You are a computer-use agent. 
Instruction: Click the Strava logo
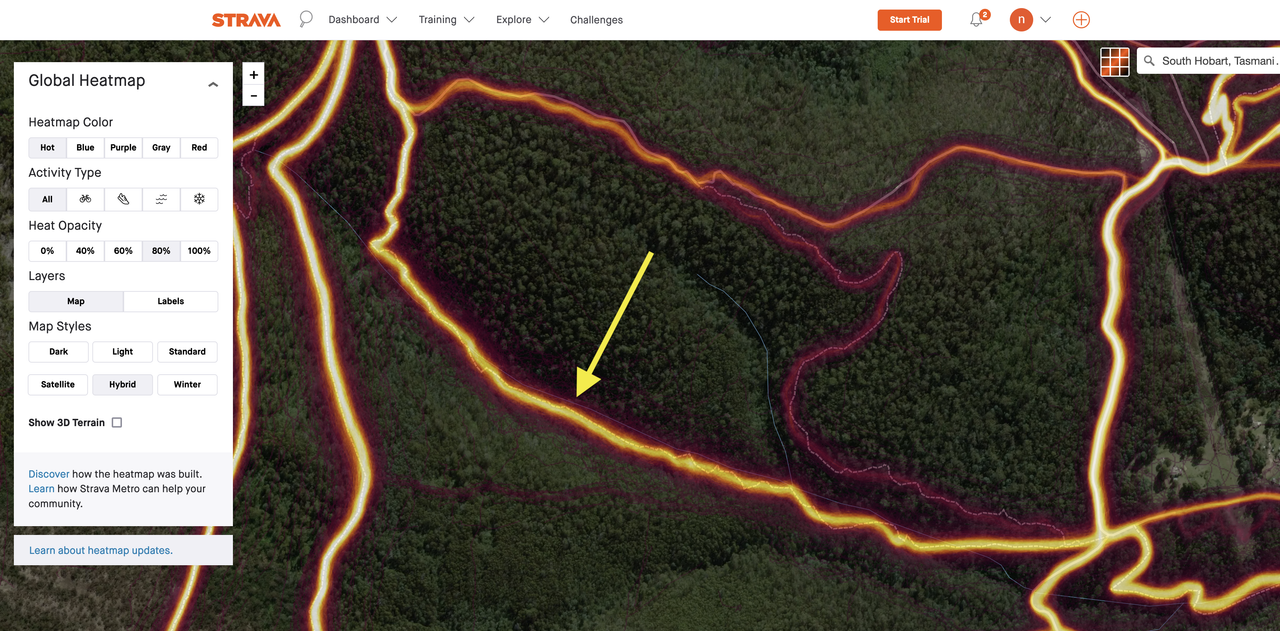[246, 20]
